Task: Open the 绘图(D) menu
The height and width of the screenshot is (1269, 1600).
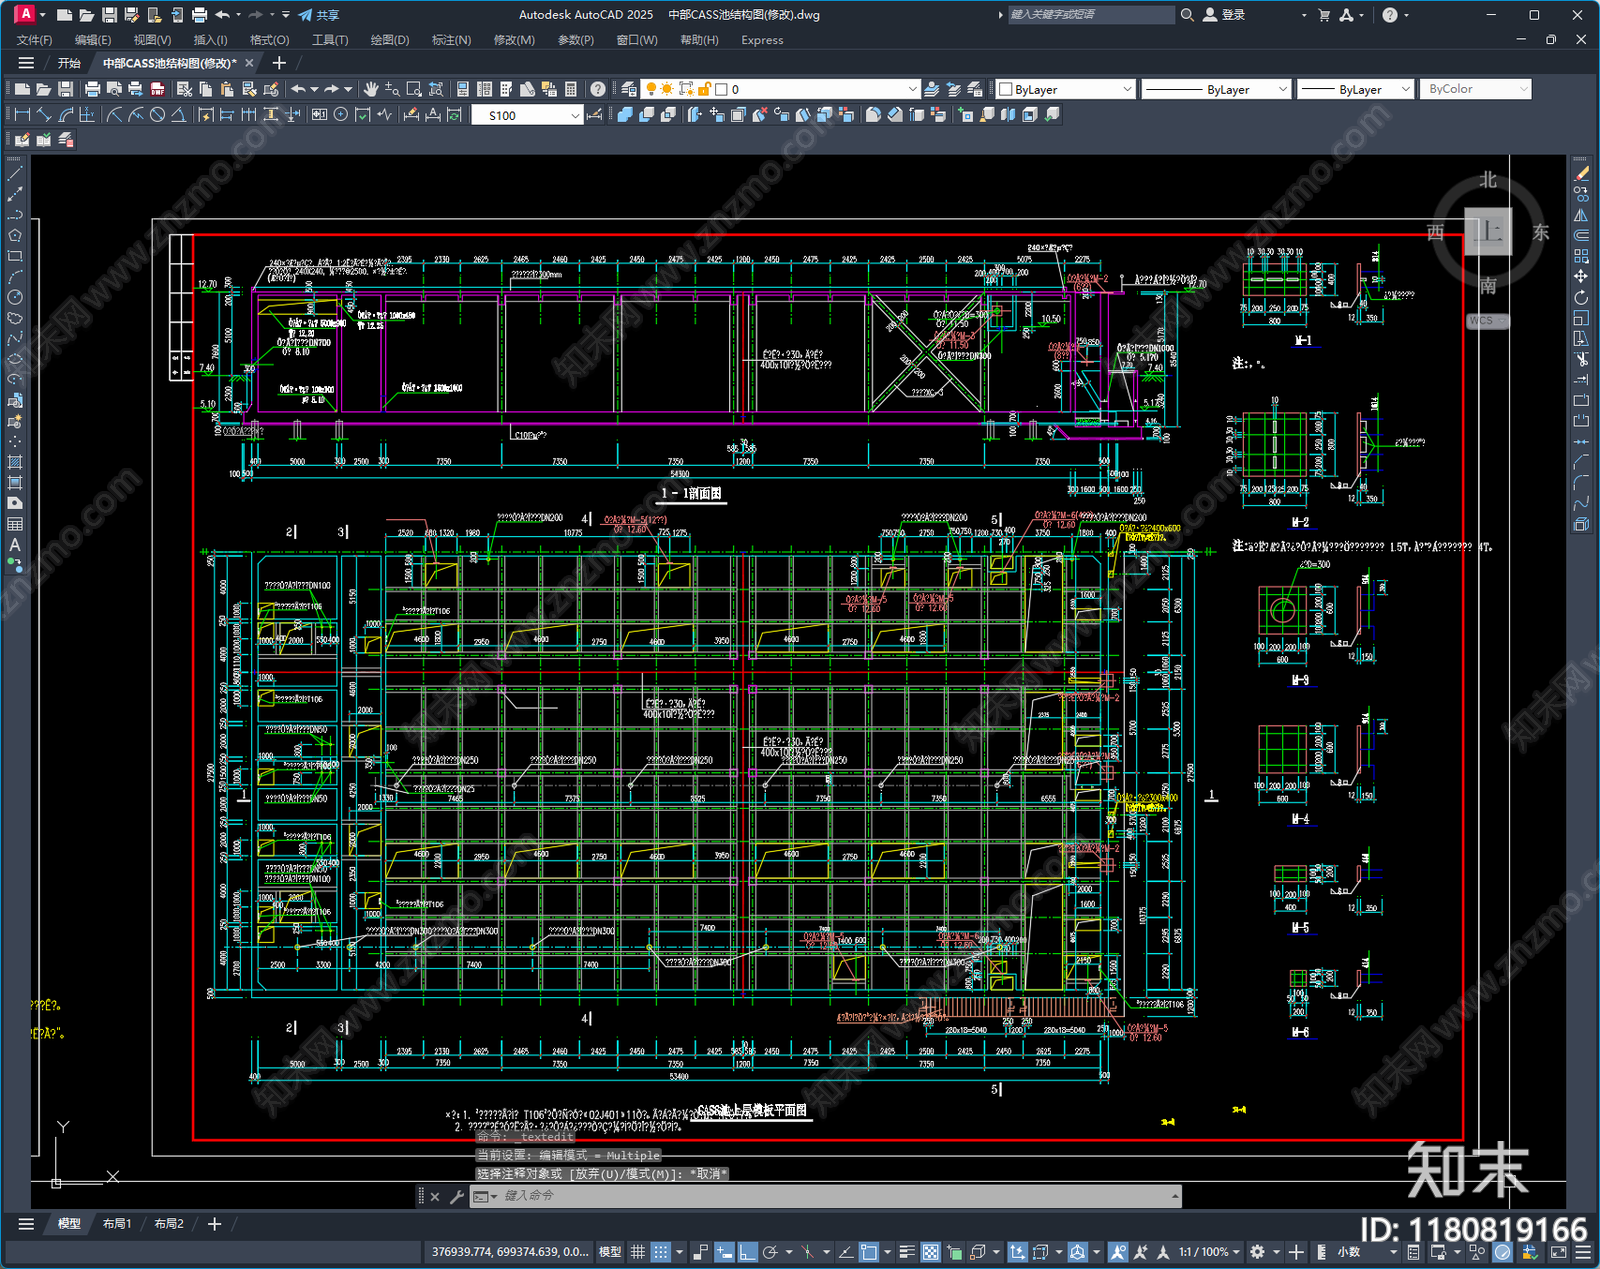Action: [x=390, y=40]
